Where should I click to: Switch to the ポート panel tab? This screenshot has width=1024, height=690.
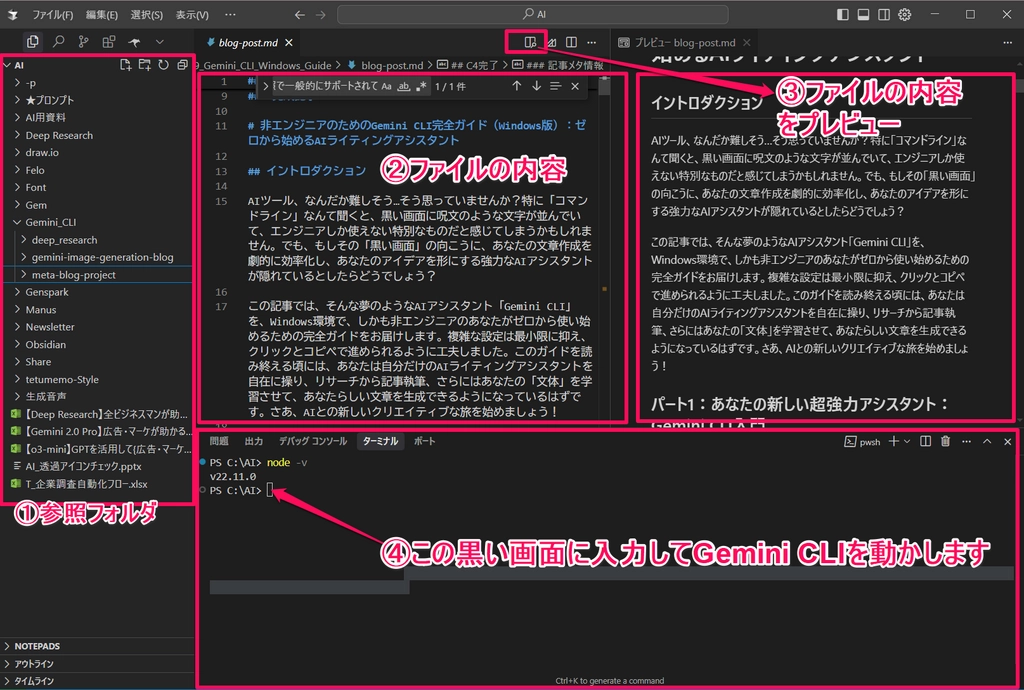[x=424, y=441]
